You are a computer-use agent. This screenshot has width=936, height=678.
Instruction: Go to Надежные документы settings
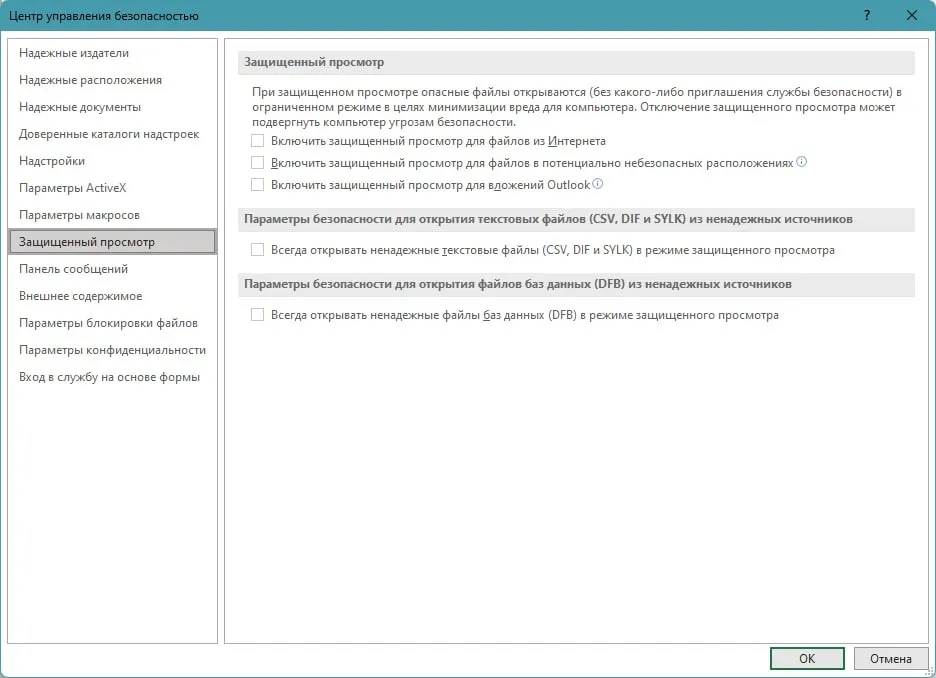(x=80, y=107)
